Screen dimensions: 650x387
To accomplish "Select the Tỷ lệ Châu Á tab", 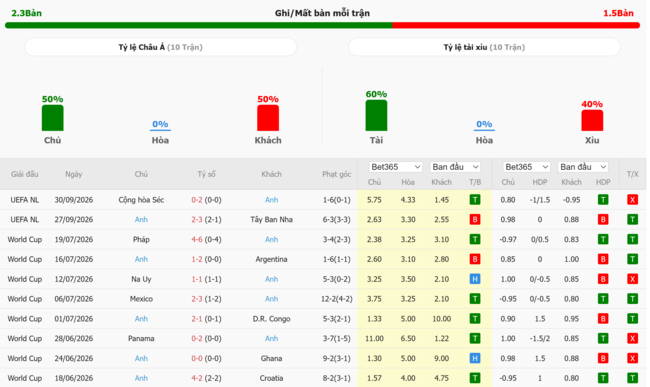I will point(160,47).
